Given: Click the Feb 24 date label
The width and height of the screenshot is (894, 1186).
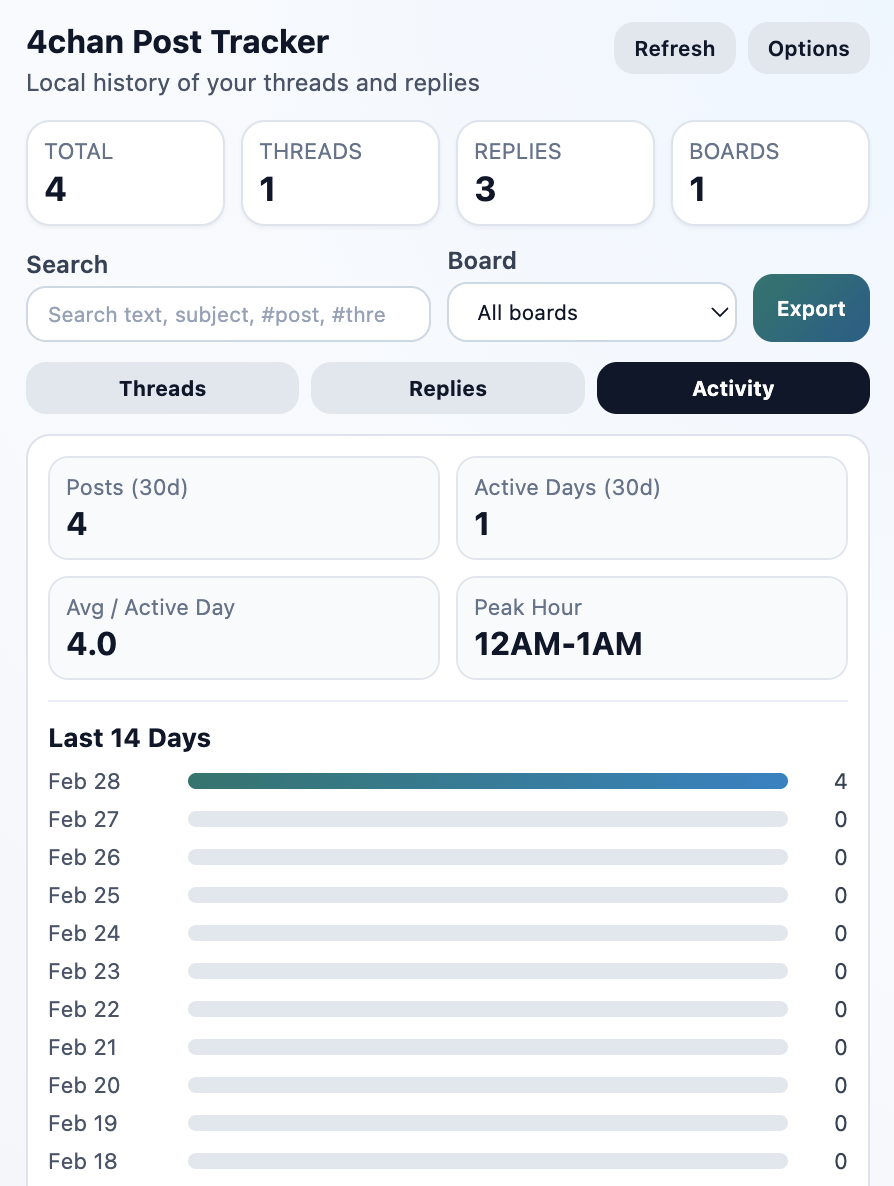Looking at the screenshot, I should [x=84, y=933].
